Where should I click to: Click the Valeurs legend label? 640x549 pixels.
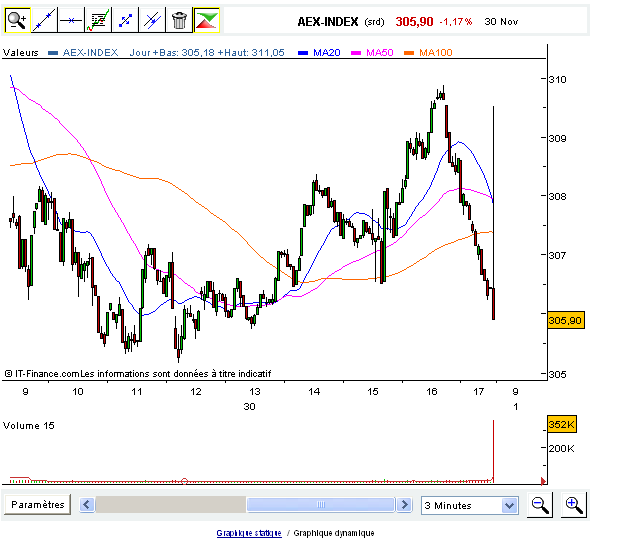click(x=20, y=53)
